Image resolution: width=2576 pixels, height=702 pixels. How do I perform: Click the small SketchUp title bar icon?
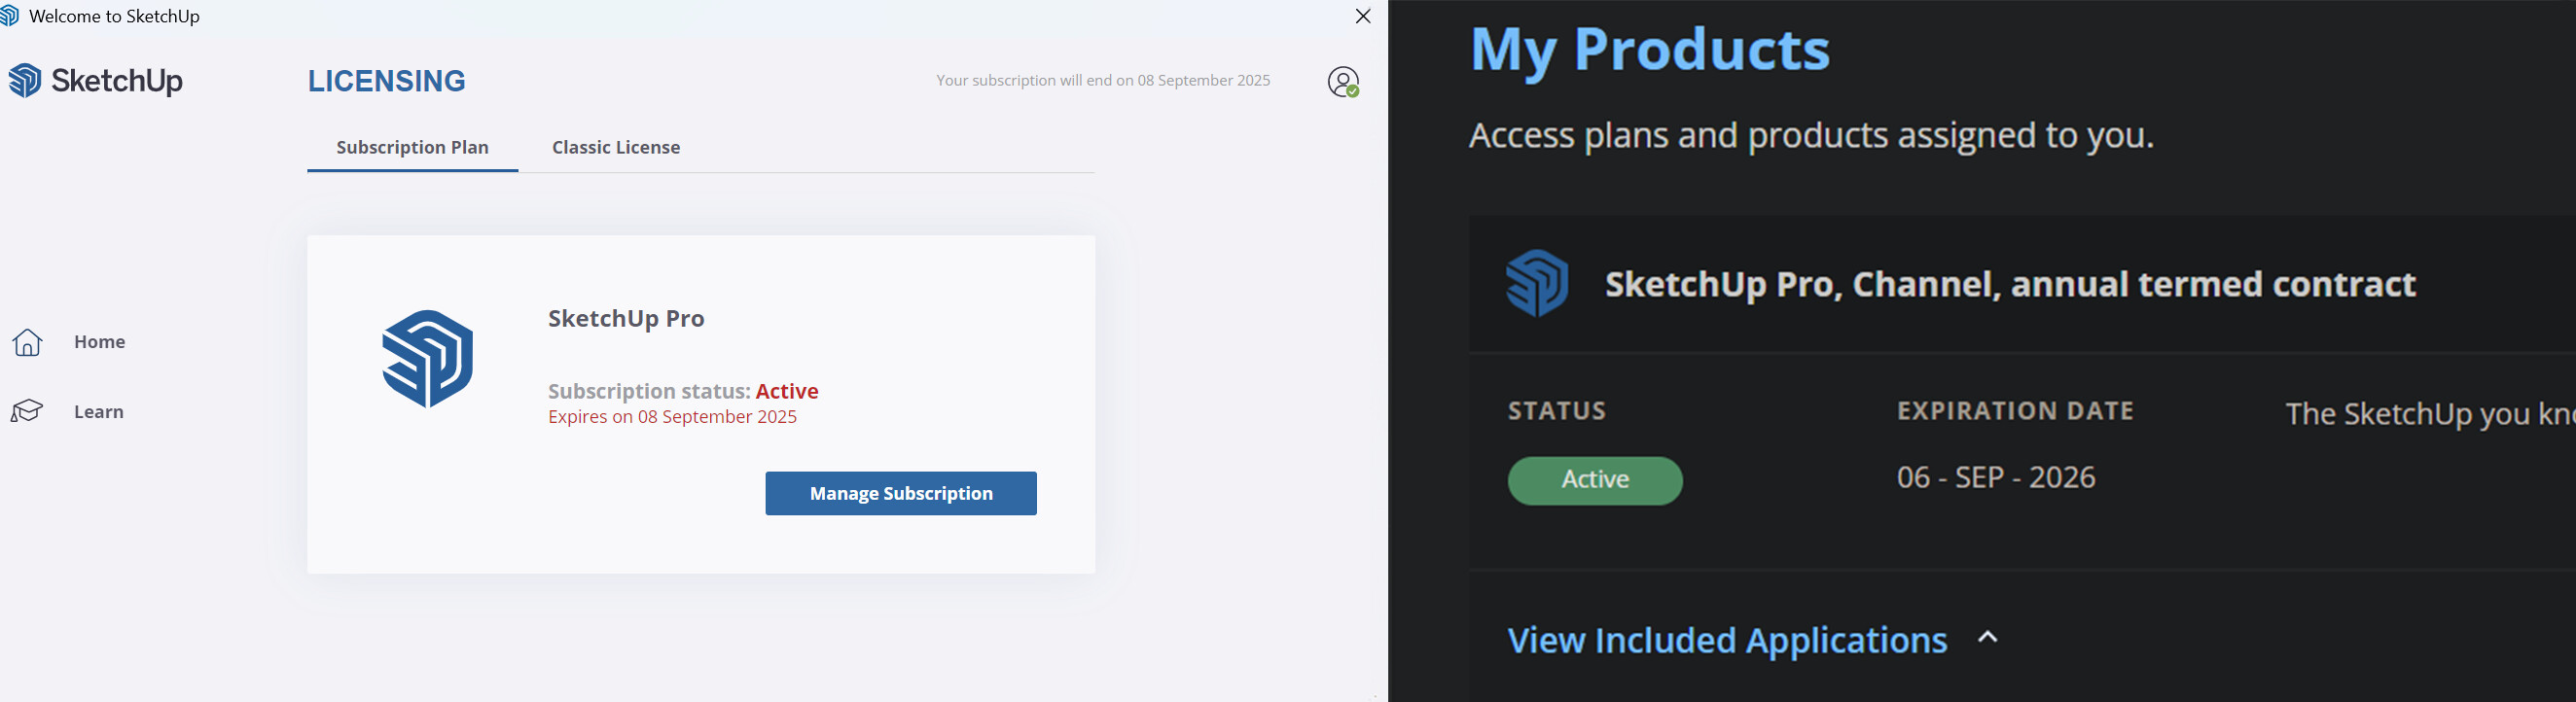[10, 16]
